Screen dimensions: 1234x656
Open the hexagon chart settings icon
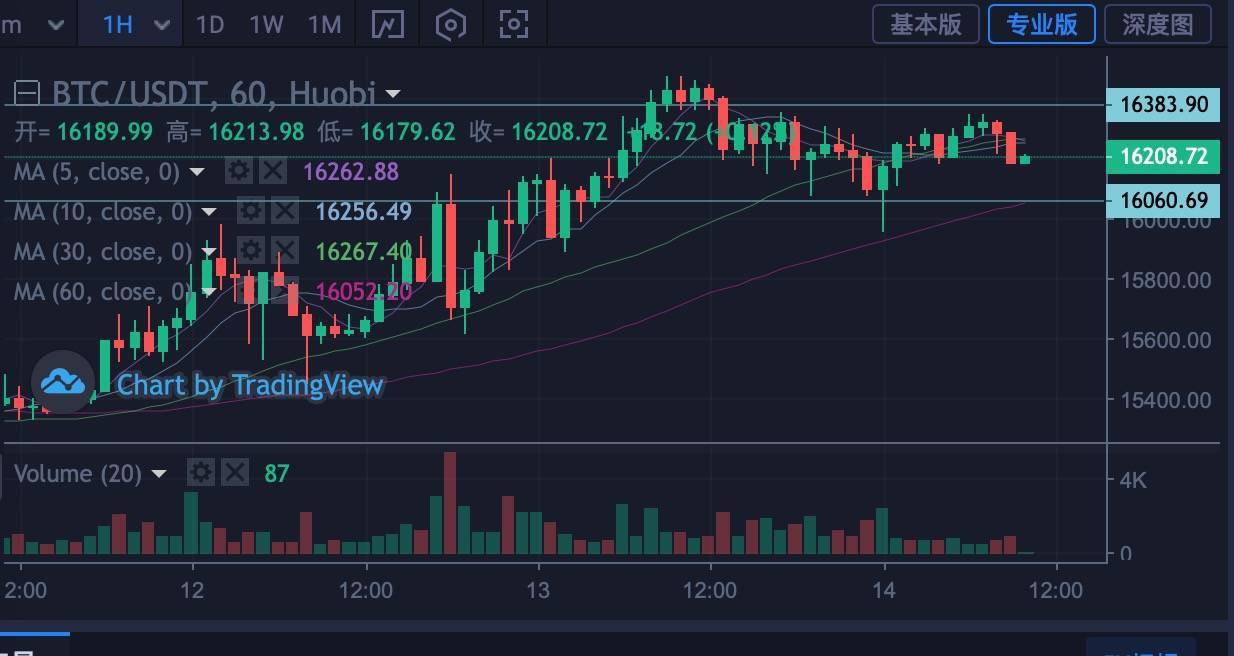450,24
